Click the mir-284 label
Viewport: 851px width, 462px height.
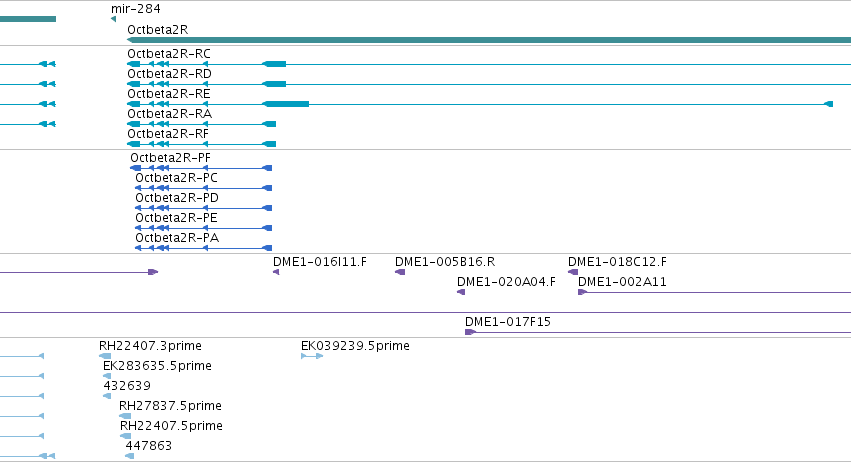(x=136, y=9)
